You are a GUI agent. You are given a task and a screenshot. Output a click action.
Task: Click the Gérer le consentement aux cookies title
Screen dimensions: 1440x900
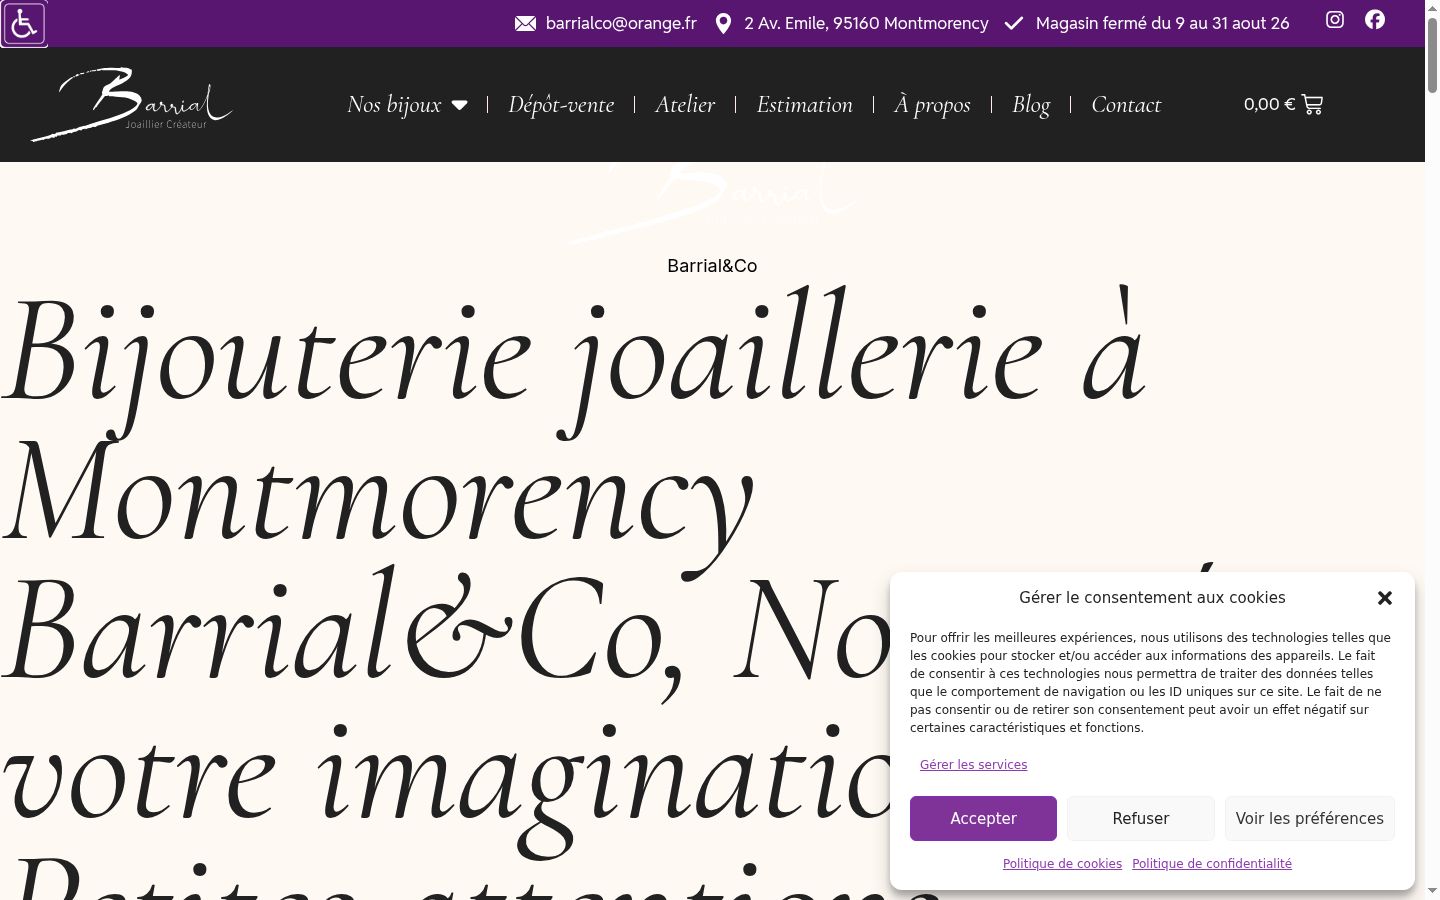[1152, 598]
